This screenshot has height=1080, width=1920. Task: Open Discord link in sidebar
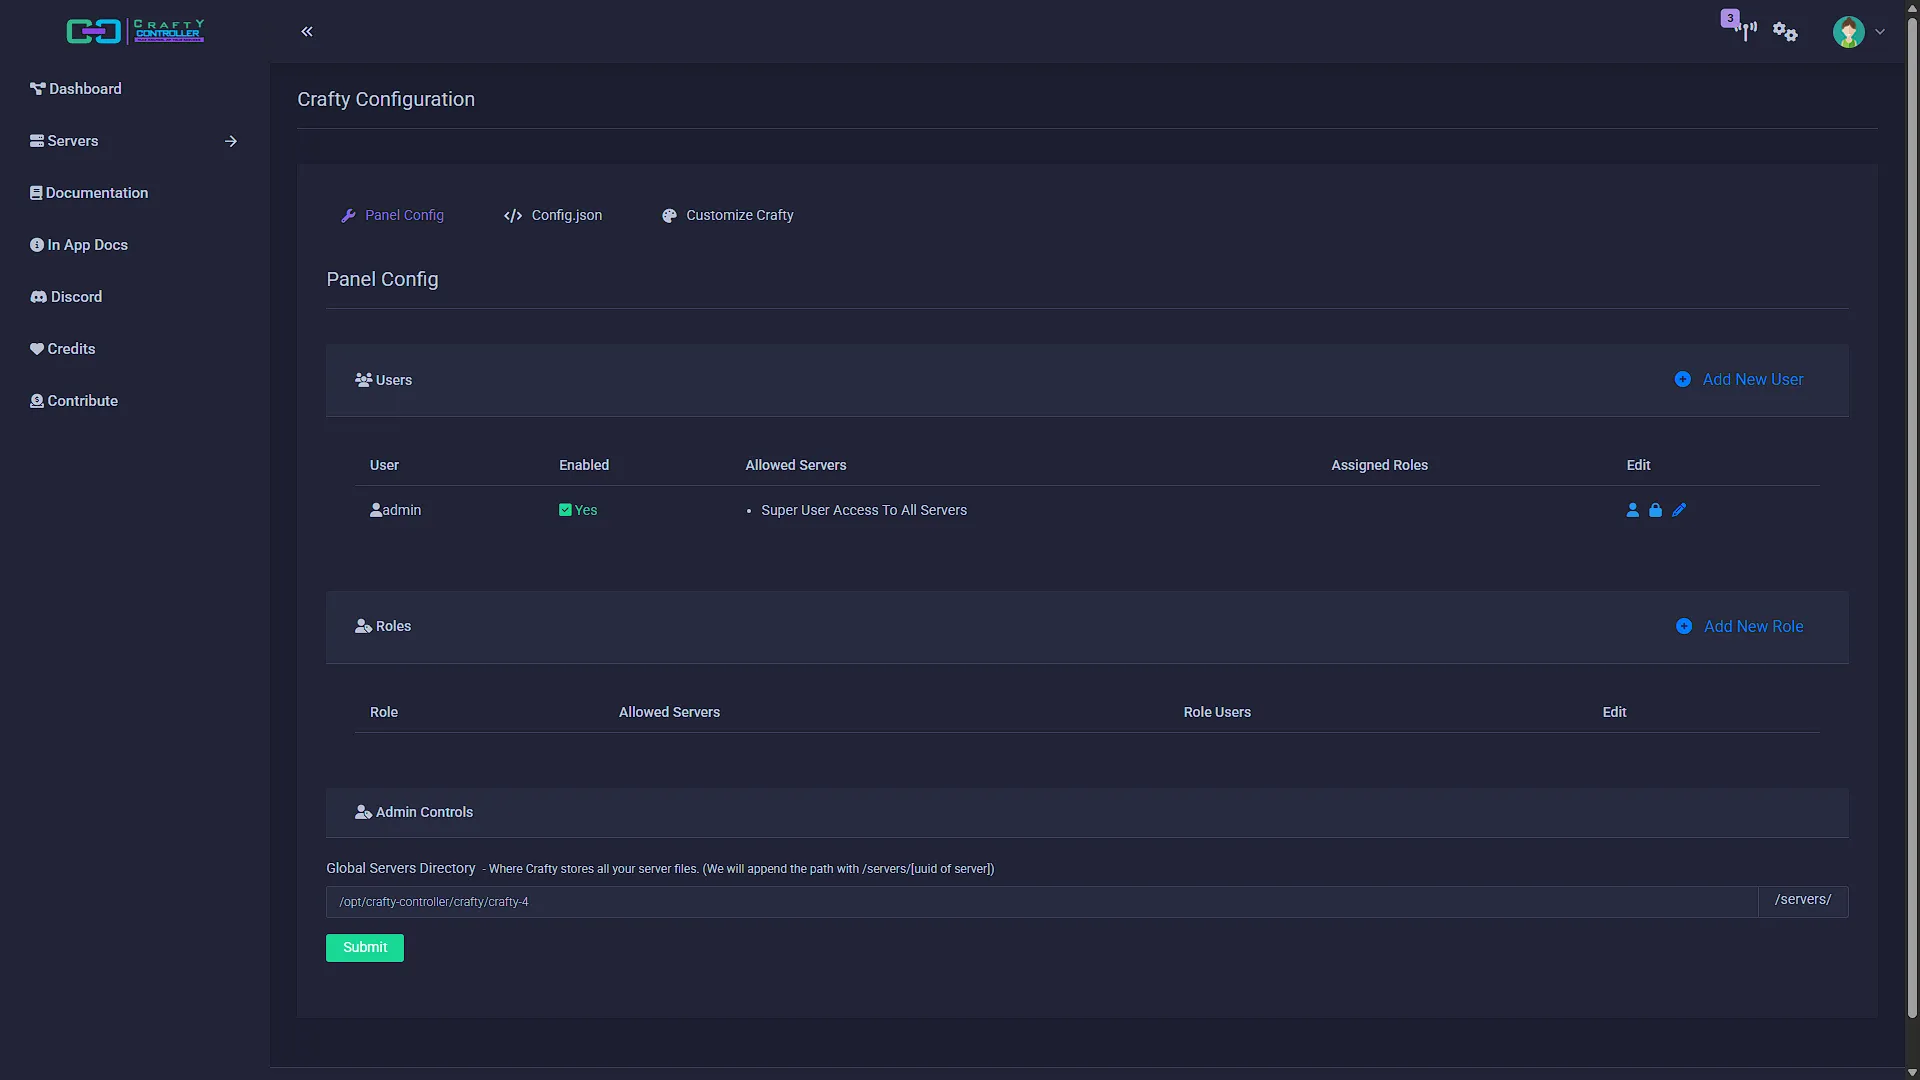tap(66, 297)
